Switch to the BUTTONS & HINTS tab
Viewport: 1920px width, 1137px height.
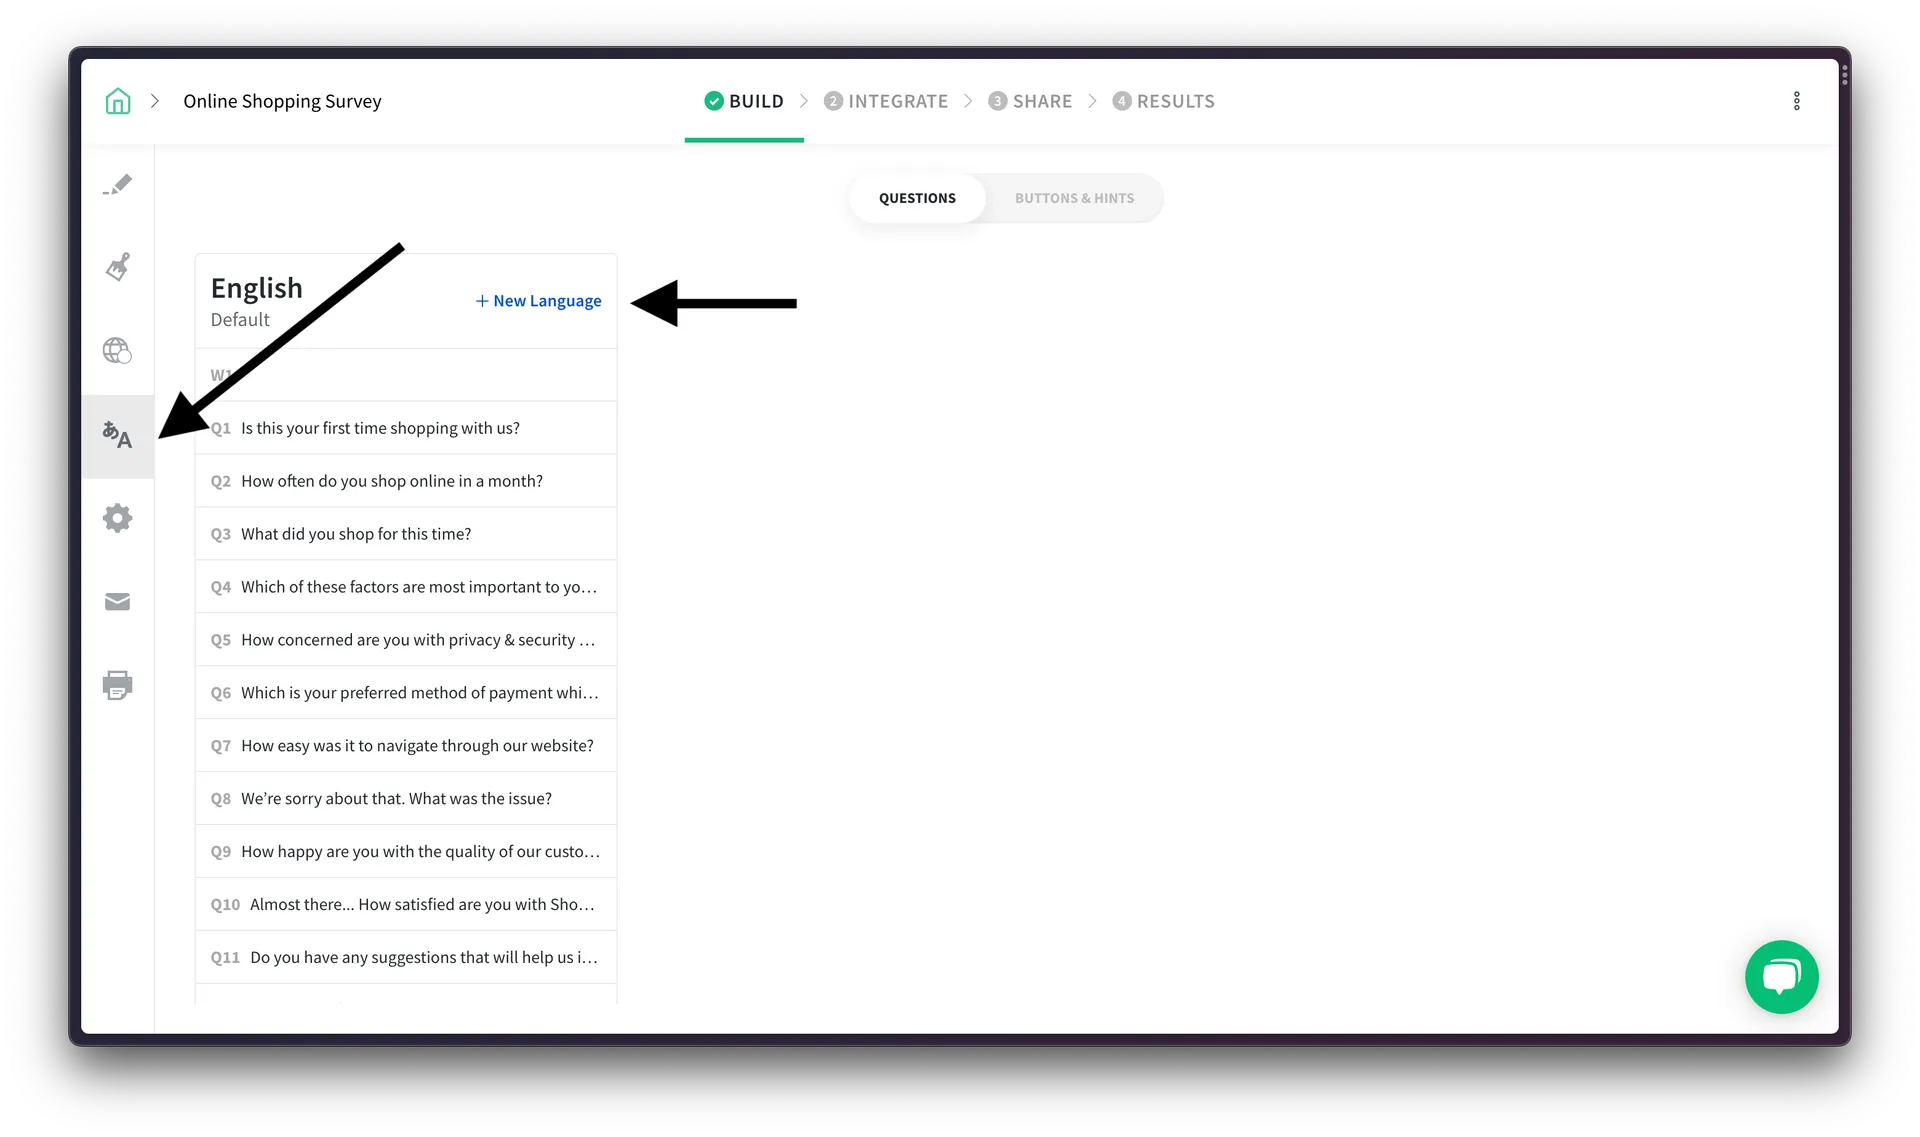(x=1074, y=198)
